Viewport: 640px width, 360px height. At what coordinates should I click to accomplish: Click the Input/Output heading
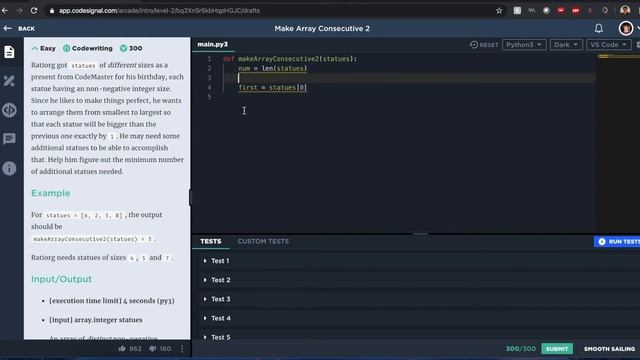click(x=61, y=279)
